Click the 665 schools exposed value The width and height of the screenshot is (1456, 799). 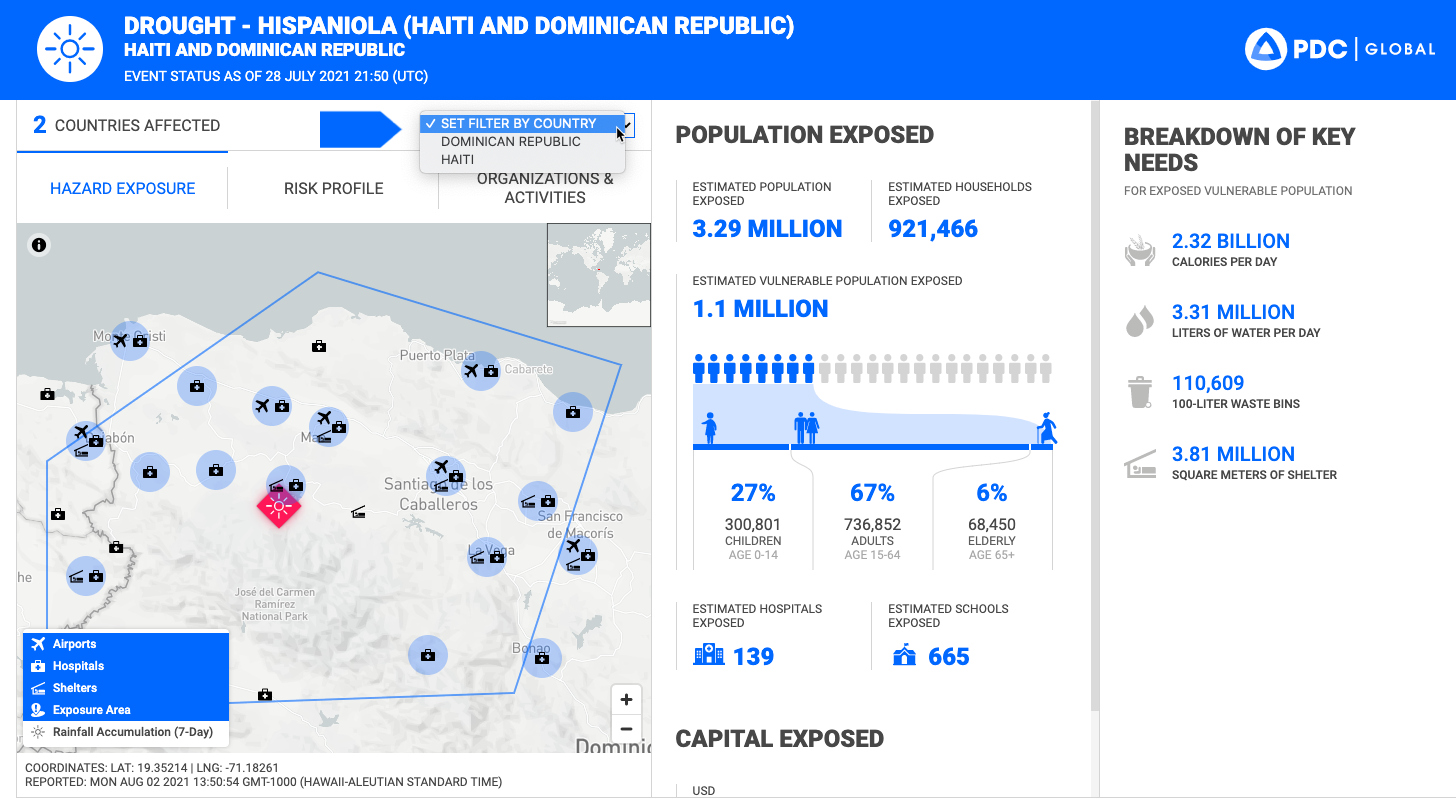click(x=949, y=657)
